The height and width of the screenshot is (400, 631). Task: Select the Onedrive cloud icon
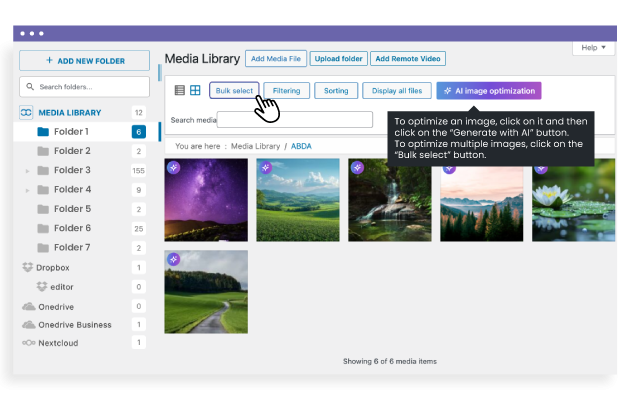pyautogui.click(x=29, y=306)
